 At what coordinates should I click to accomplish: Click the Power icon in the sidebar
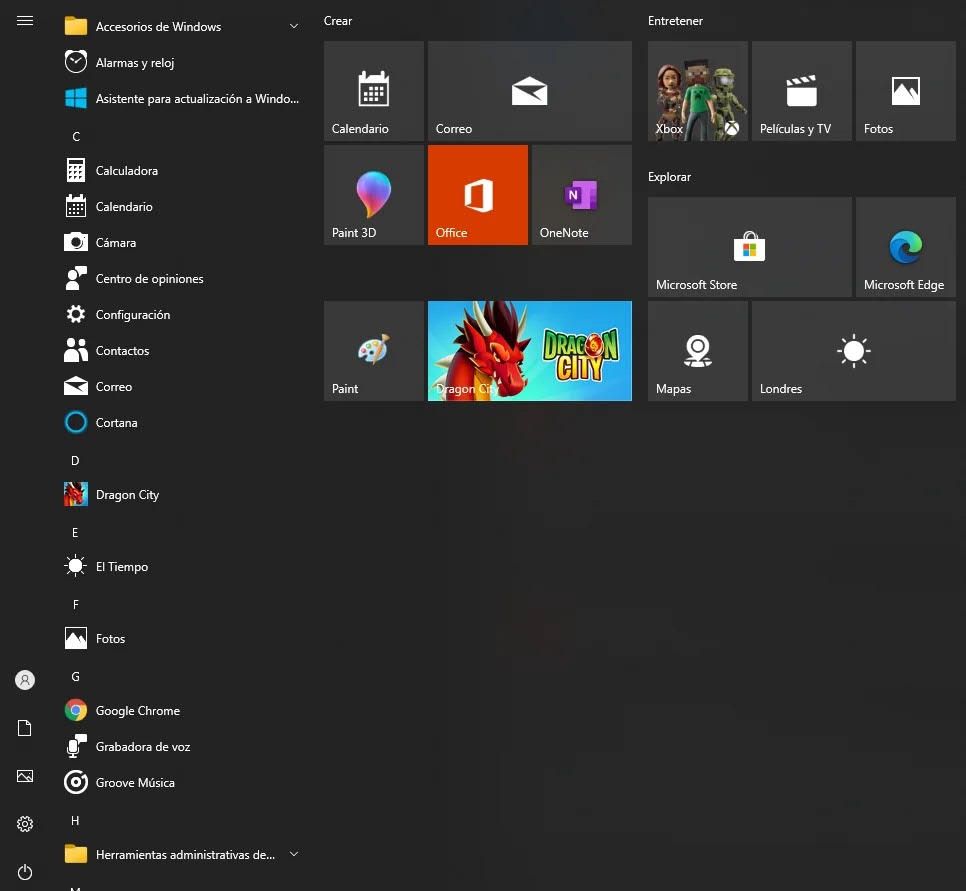[25, 872]
